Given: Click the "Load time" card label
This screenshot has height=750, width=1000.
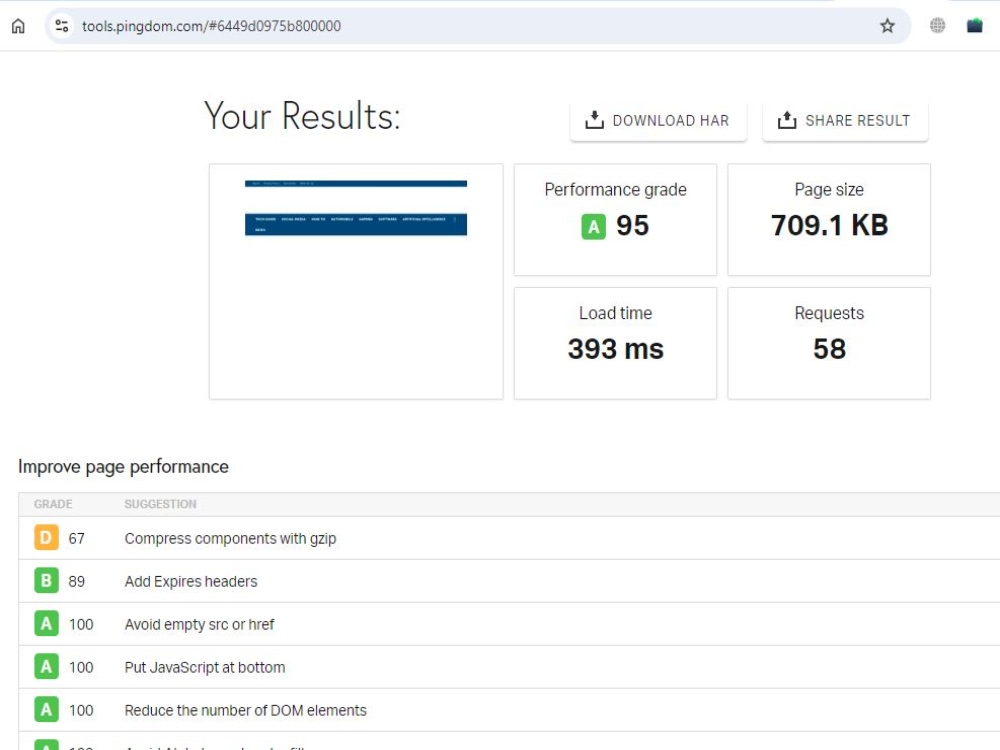Looking at the screenshot, I should 615,313.
